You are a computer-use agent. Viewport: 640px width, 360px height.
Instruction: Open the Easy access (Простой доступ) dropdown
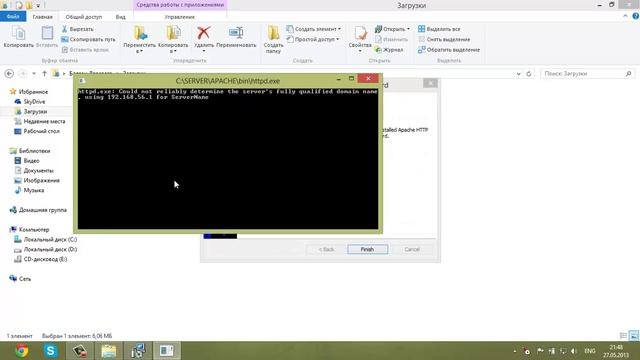313,39
